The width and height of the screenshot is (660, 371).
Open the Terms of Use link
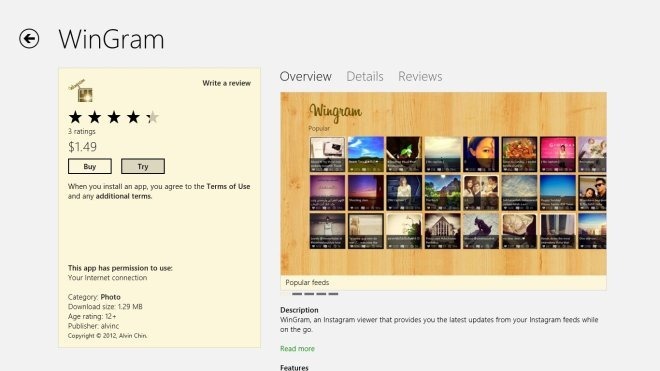[x=228, y=186]
